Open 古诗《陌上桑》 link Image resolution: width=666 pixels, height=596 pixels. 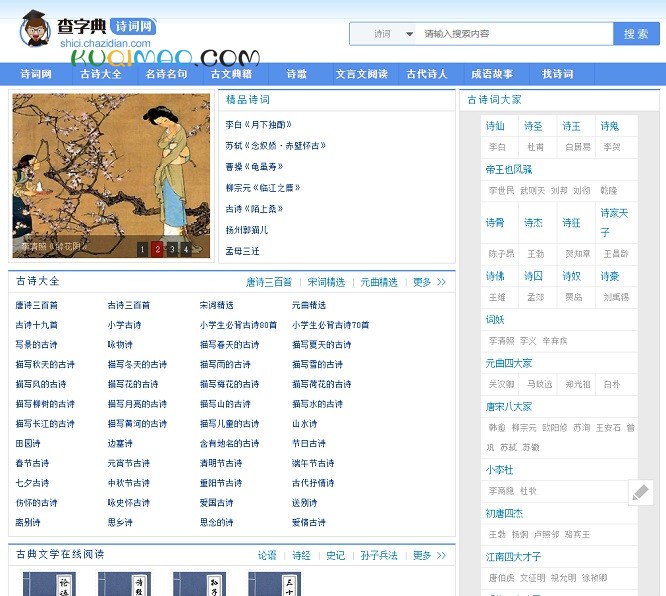point(254,209)
